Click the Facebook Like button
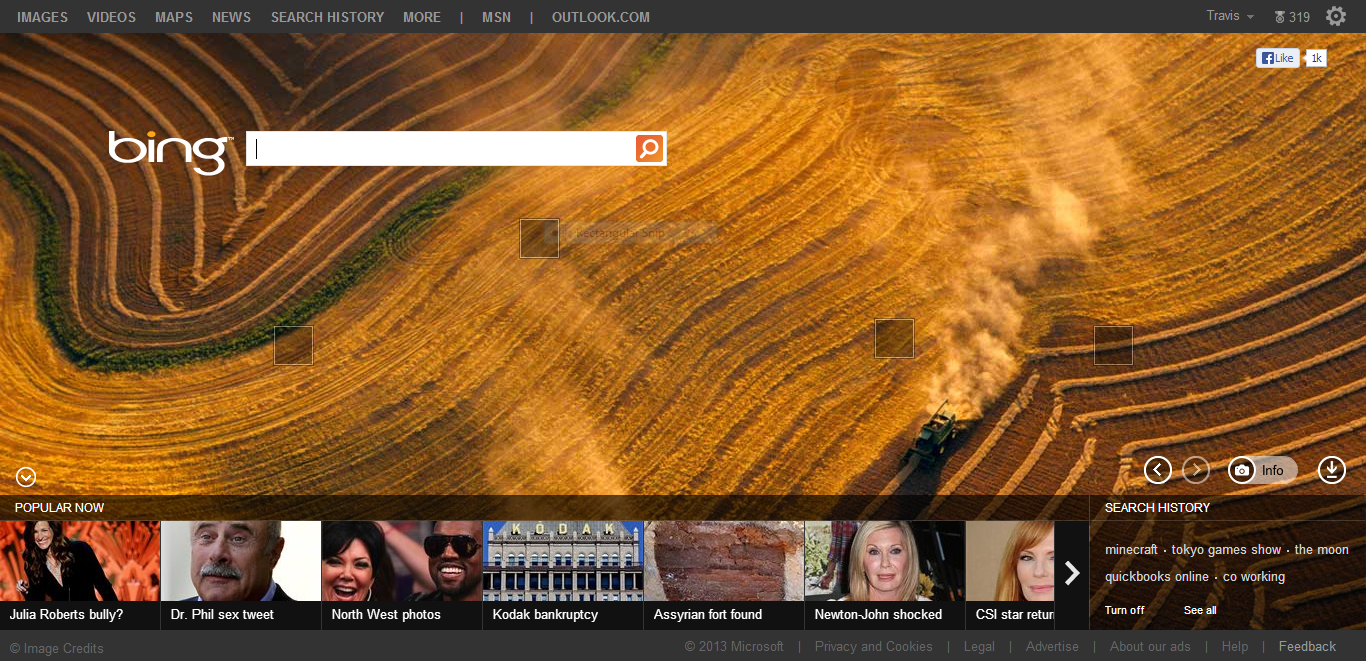1366x661 pixels. click(x=1277, y=58)
